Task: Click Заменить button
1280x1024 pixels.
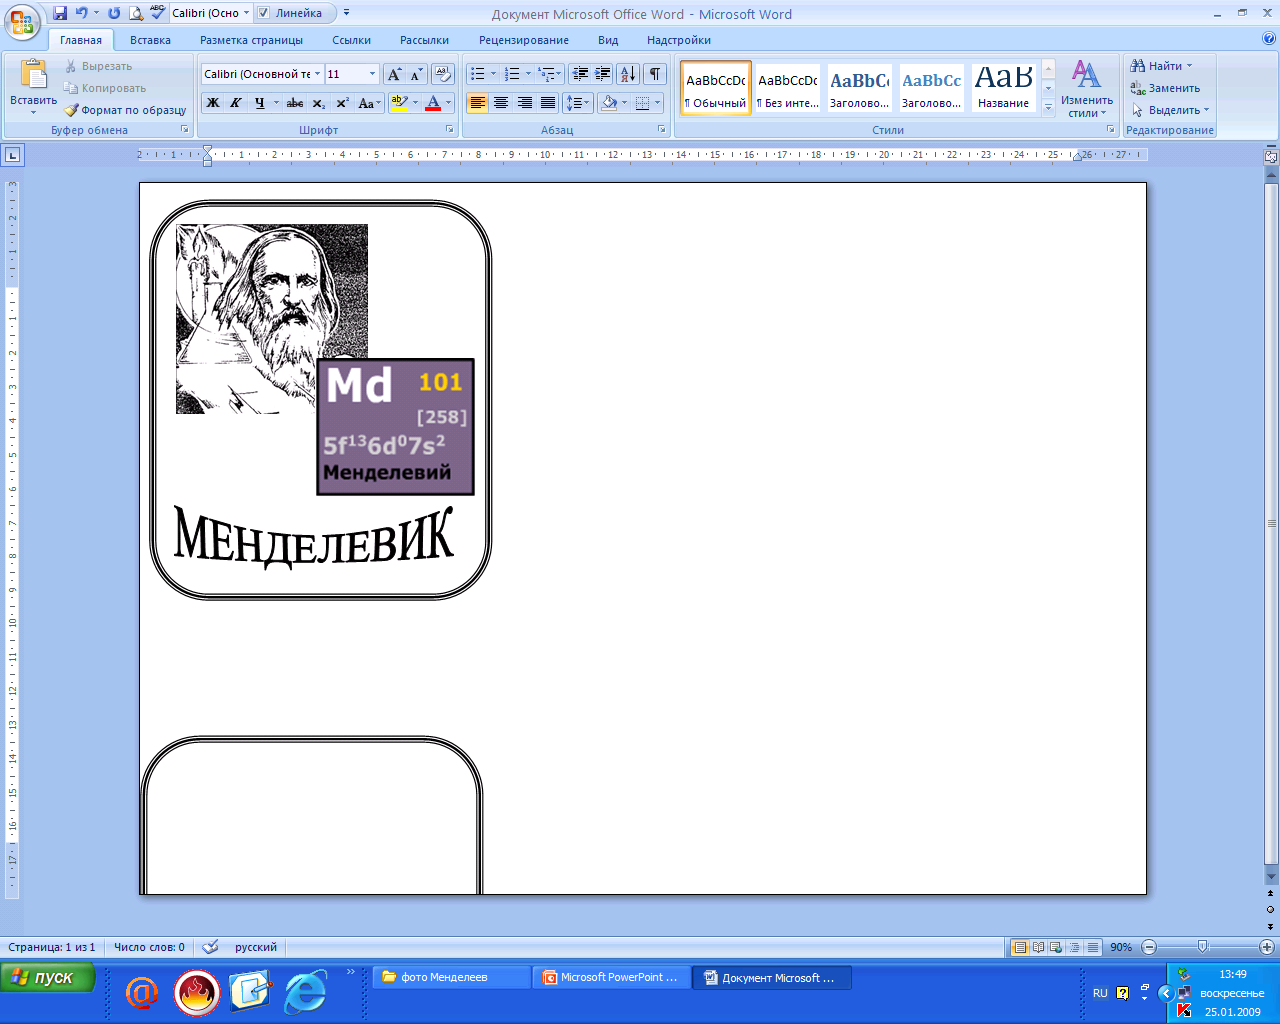Action: coord(1165,88)
